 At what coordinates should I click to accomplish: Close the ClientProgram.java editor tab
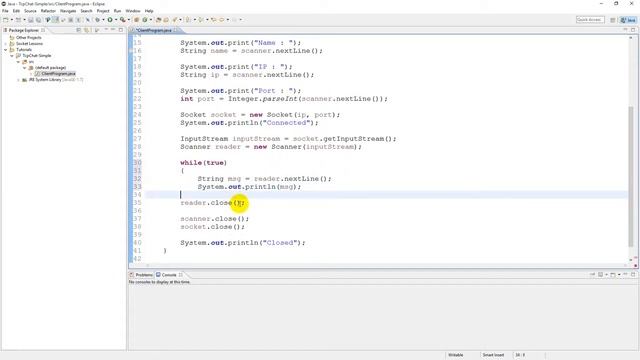tap(176, 30)
